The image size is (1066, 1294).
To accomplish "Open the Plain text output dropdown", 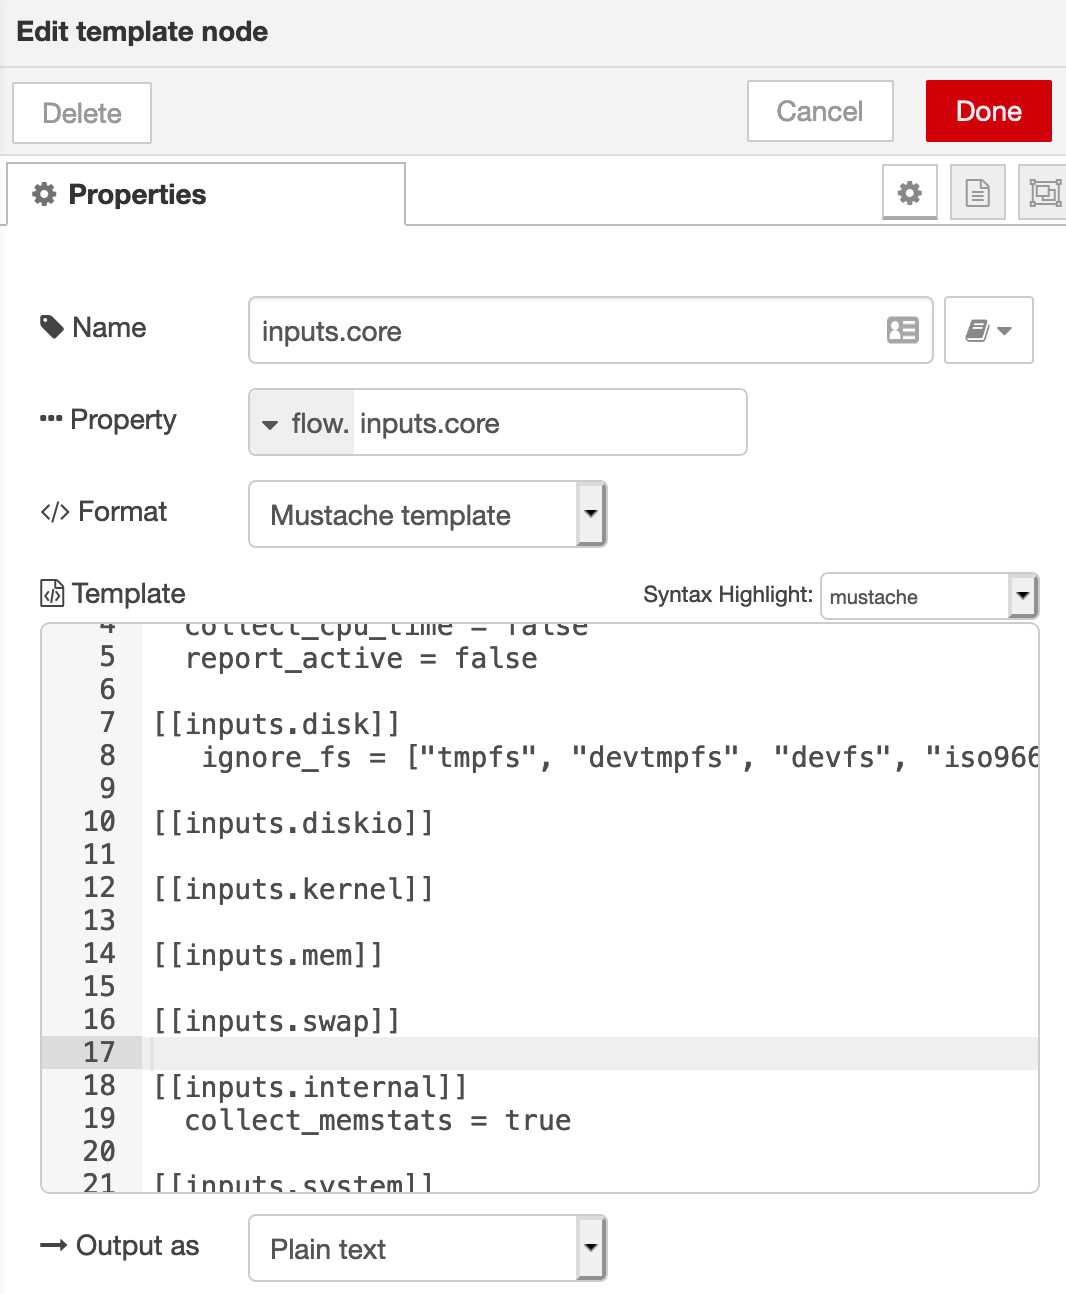I will coord(427,1249).
